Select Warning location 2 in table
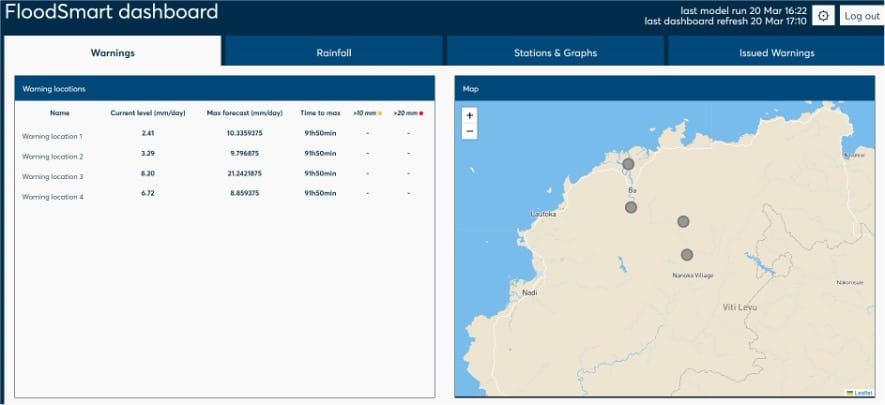The image size is (885, 405). point(52,156)
